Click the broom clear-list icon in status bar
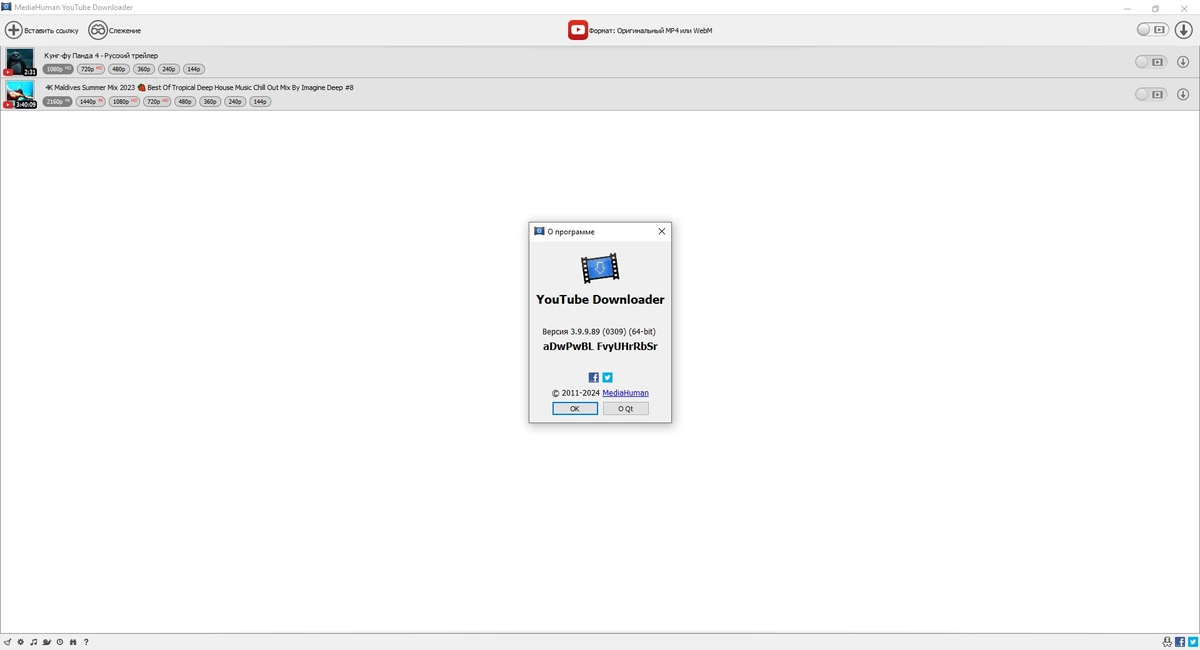The width and height of the screenshot is (1200, 650). (8, 642)
